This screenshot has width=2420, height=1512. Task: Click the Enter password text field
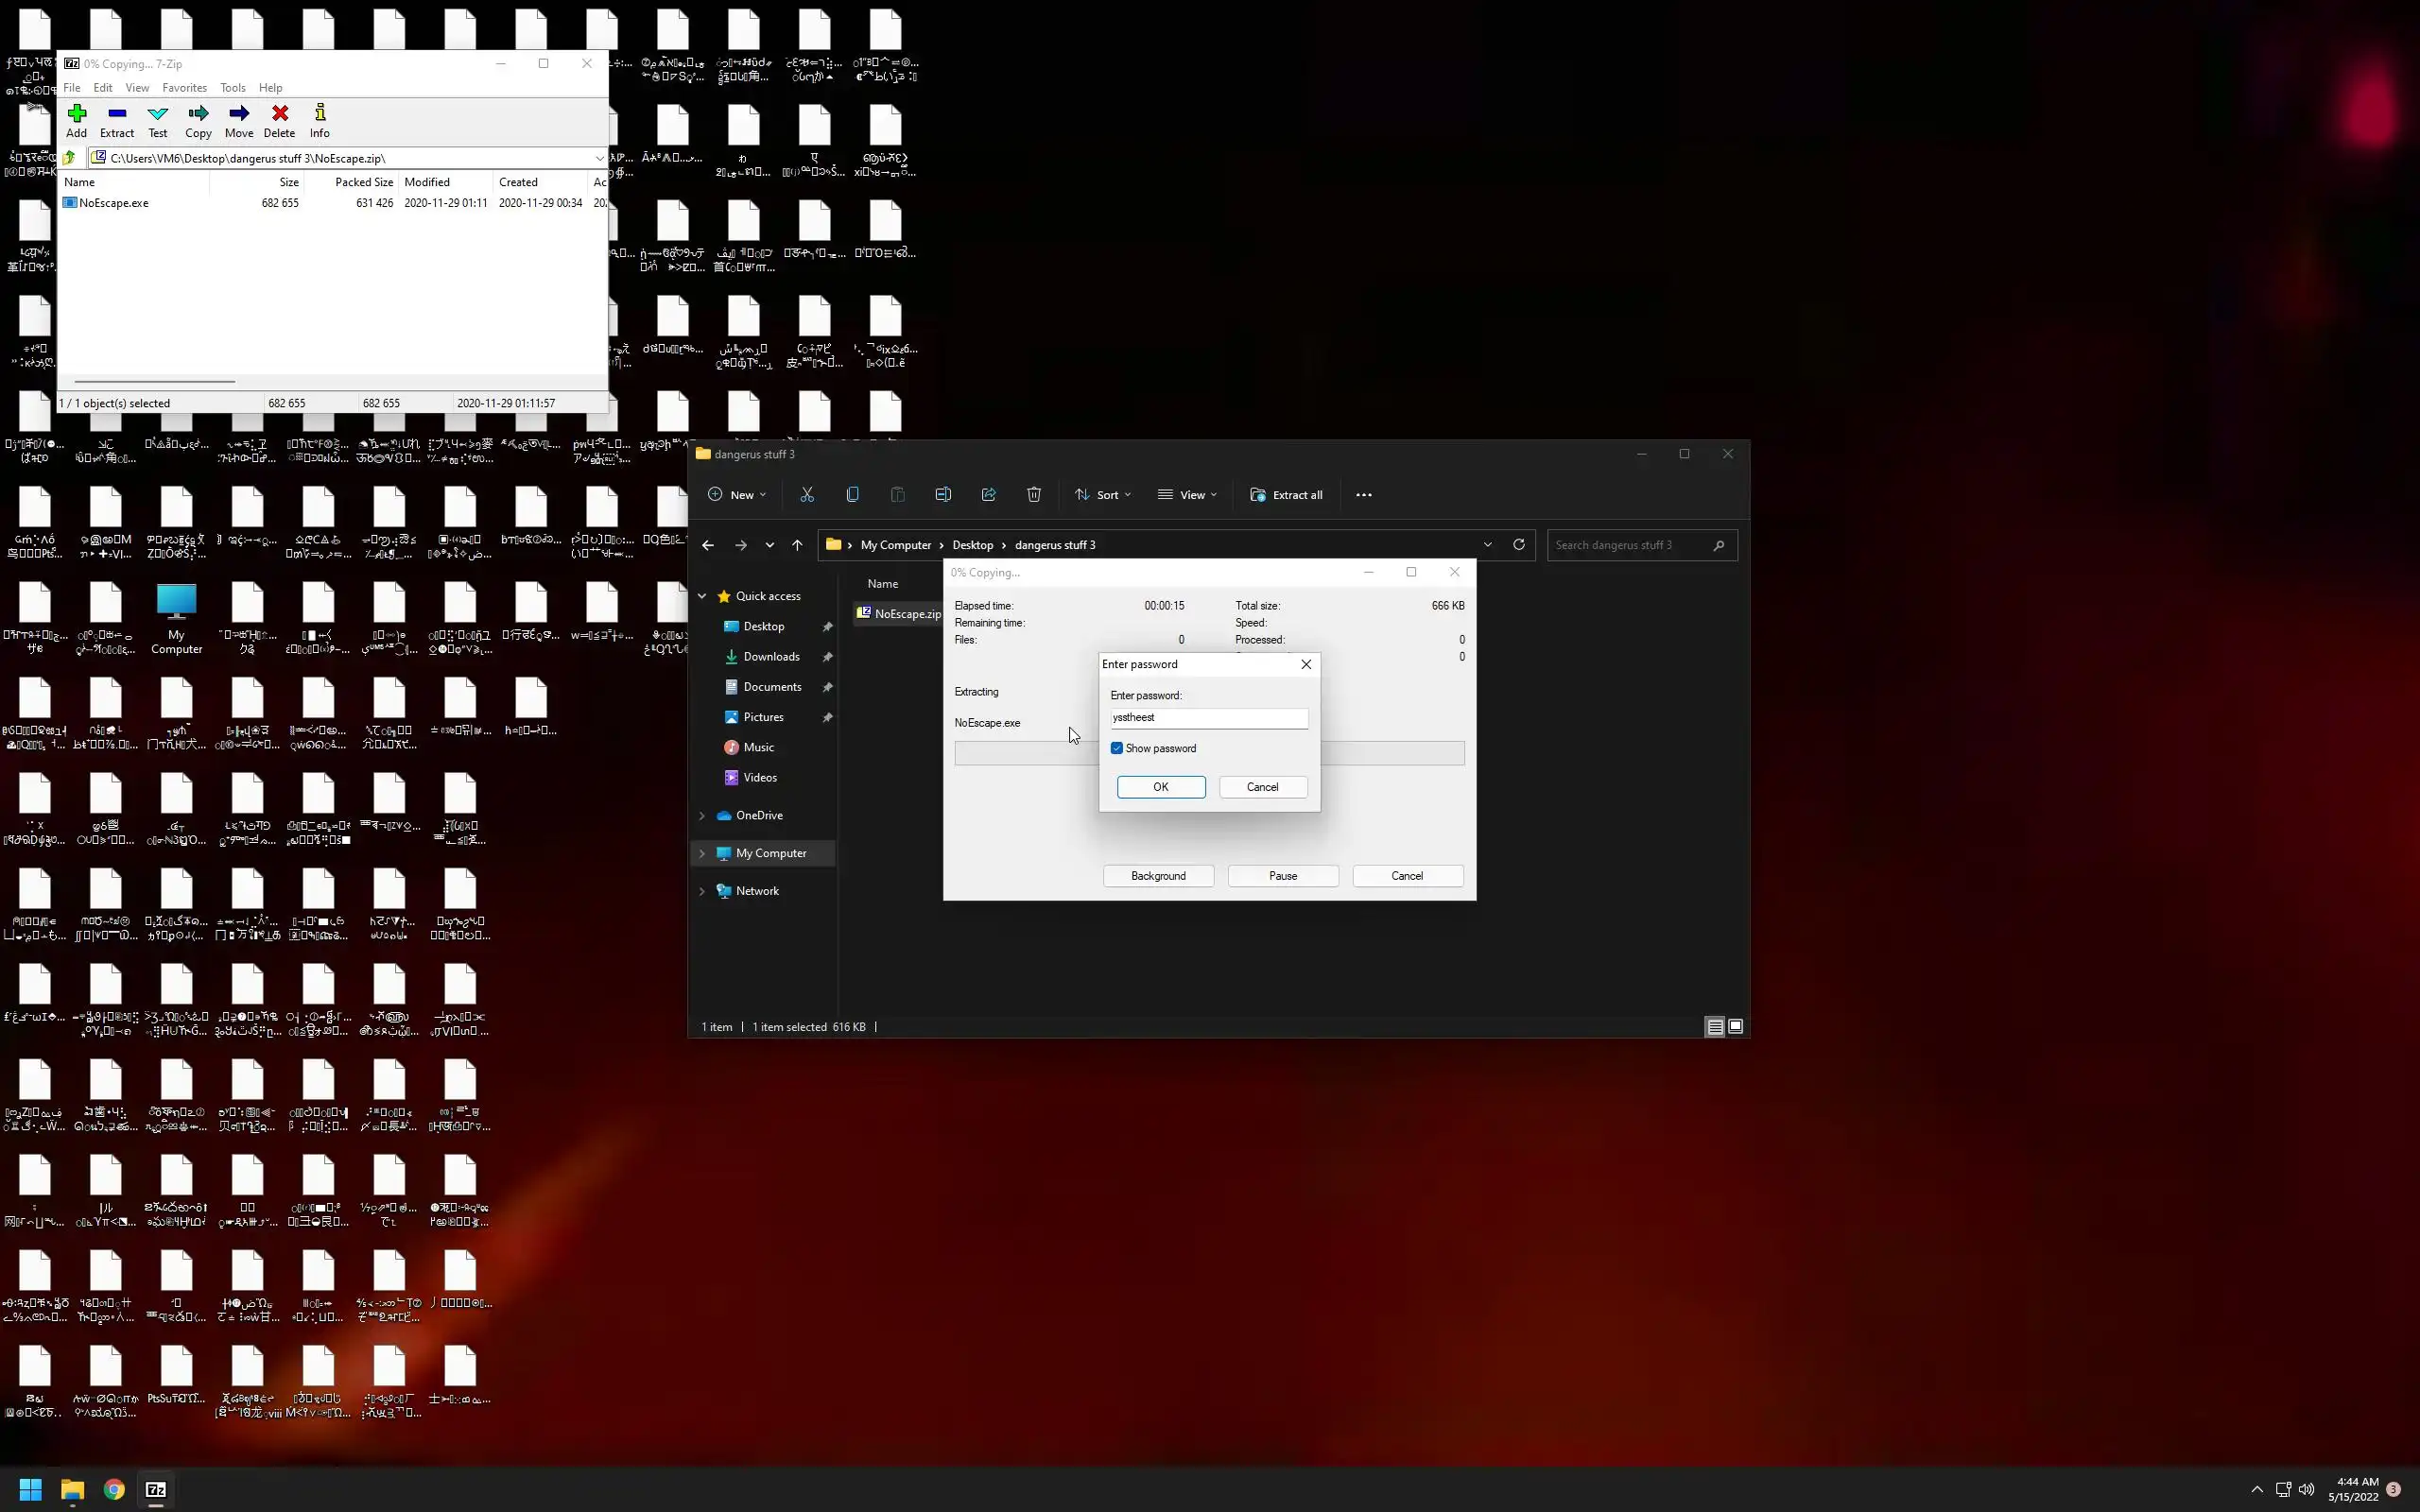click(x=1208, y=718)
